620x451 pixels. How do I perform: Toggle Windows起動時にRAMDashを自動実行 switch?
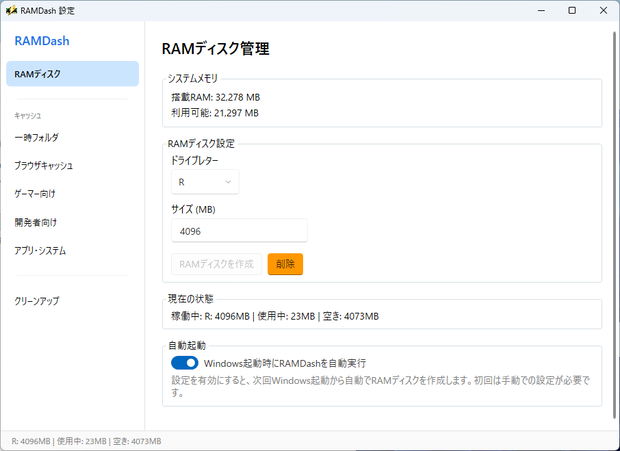coord(185,363)
